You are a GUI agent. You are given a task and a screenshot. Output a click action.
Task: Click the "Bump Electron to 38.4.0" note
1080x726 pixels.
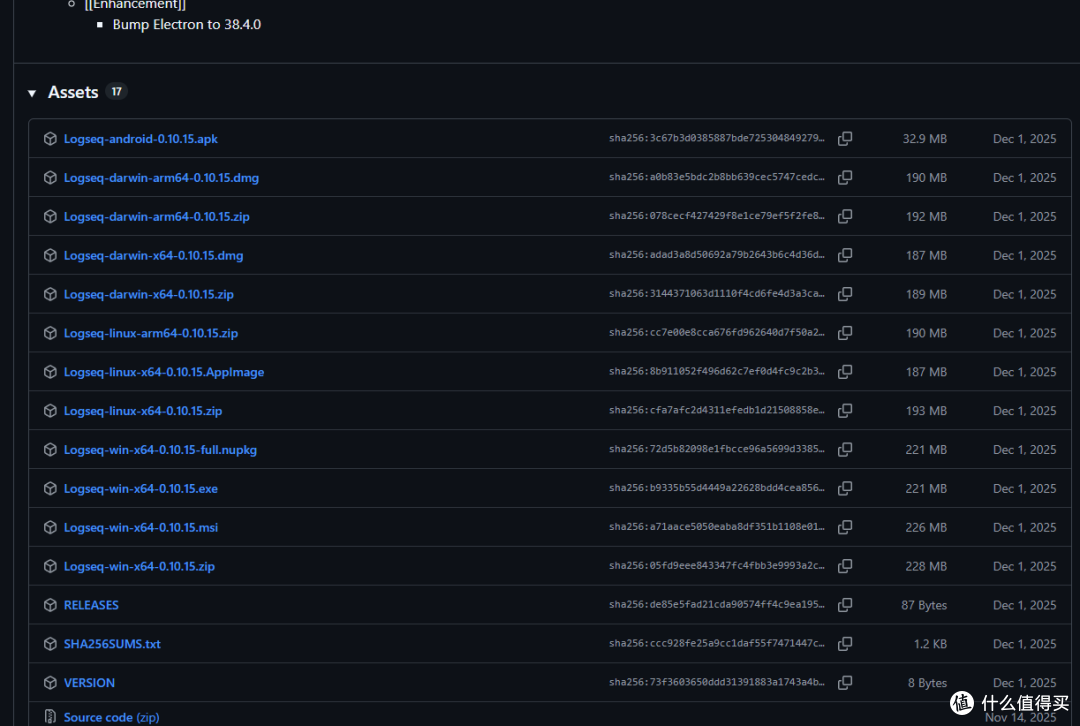(187, 25)
